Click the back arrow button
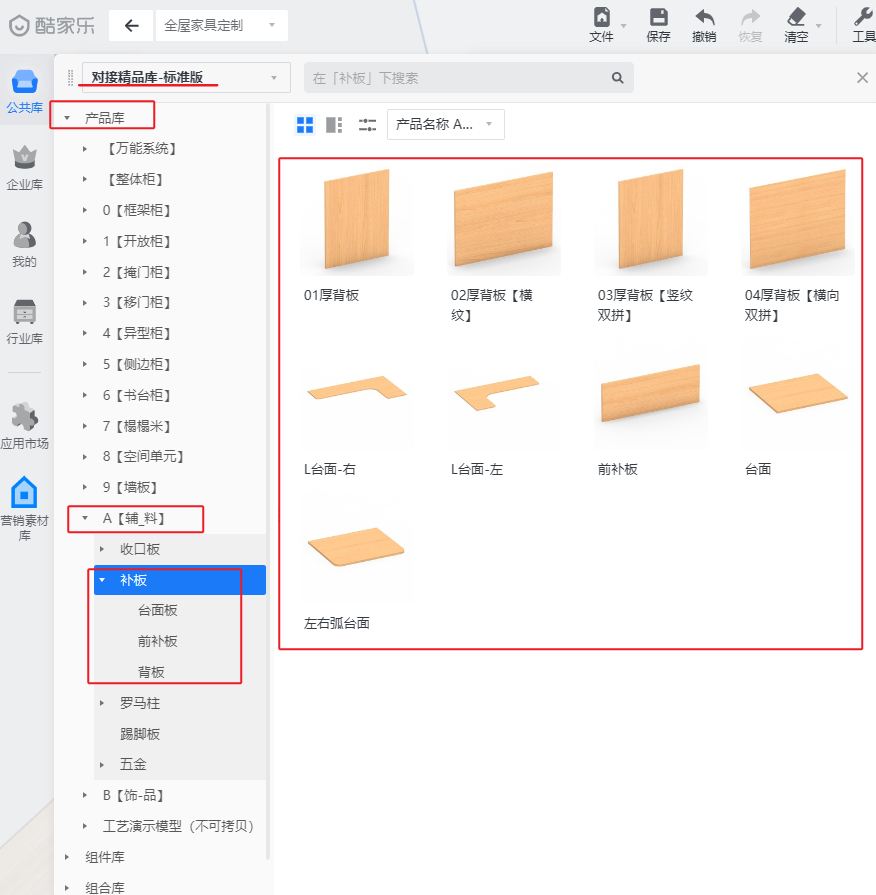The height and width of the screenshot is (895, 876). [x=131, y=26]
